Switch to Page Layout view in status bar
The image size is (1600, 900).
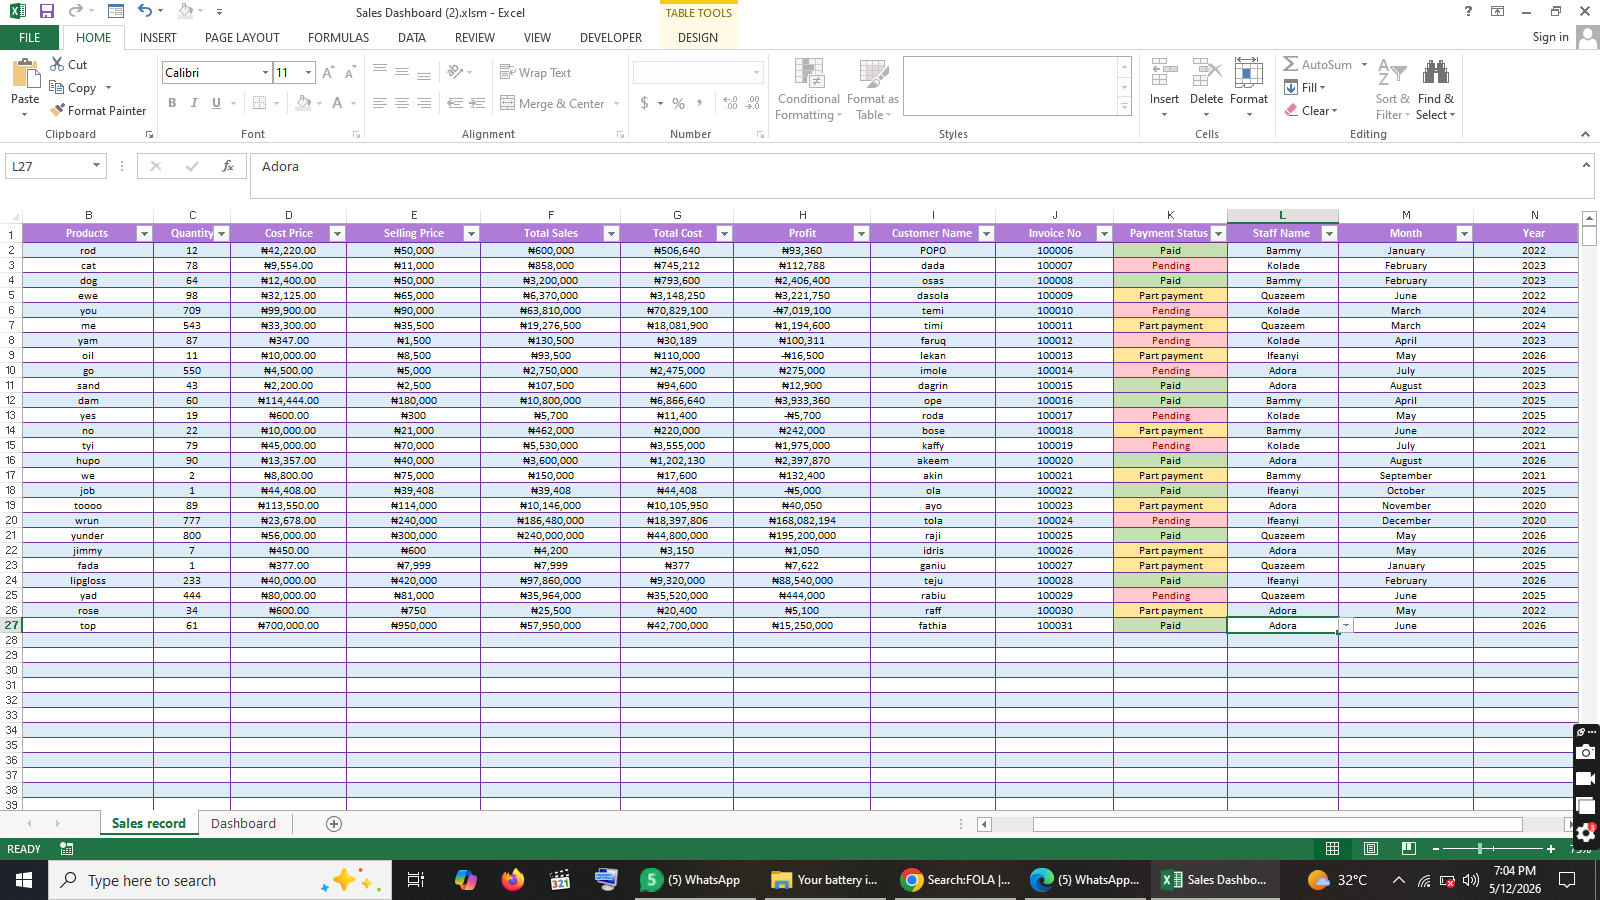click(1371, 849)
